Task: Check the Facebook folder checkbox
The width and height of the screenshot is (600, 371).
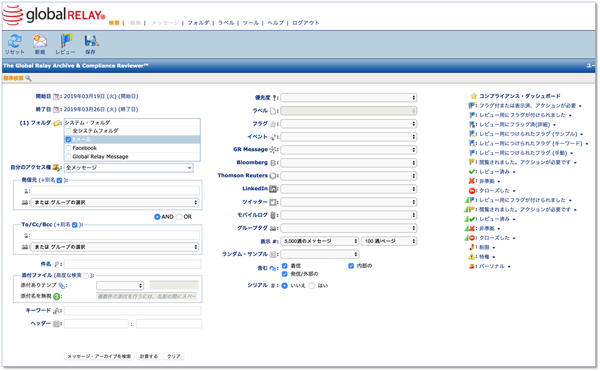Action: 68,148
